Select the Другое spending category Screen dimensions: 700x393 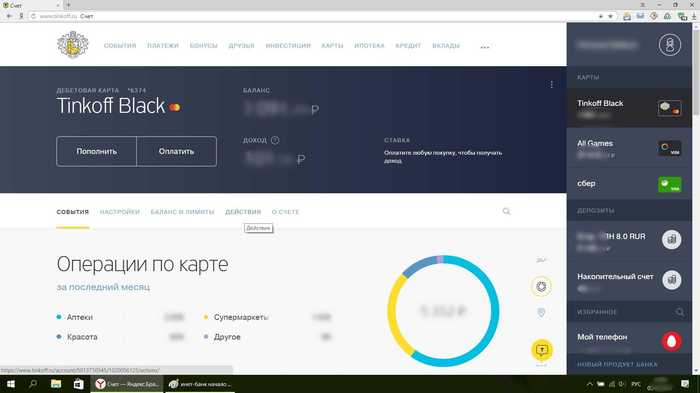click(227, 337)
